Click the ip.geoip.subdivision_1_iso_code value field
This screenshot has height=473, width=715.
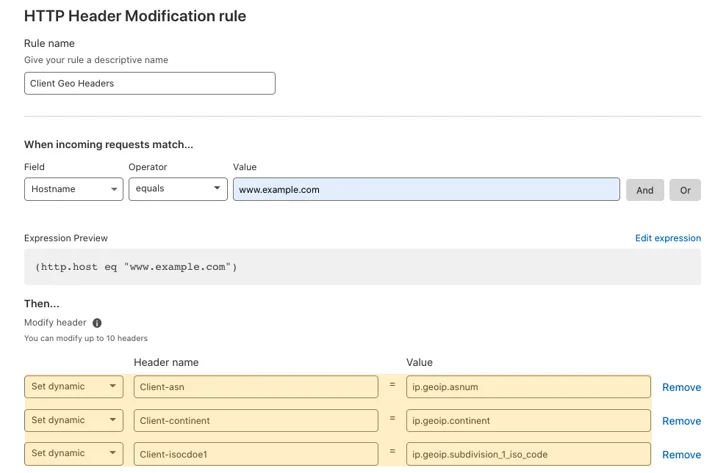(x=528, y=454)
